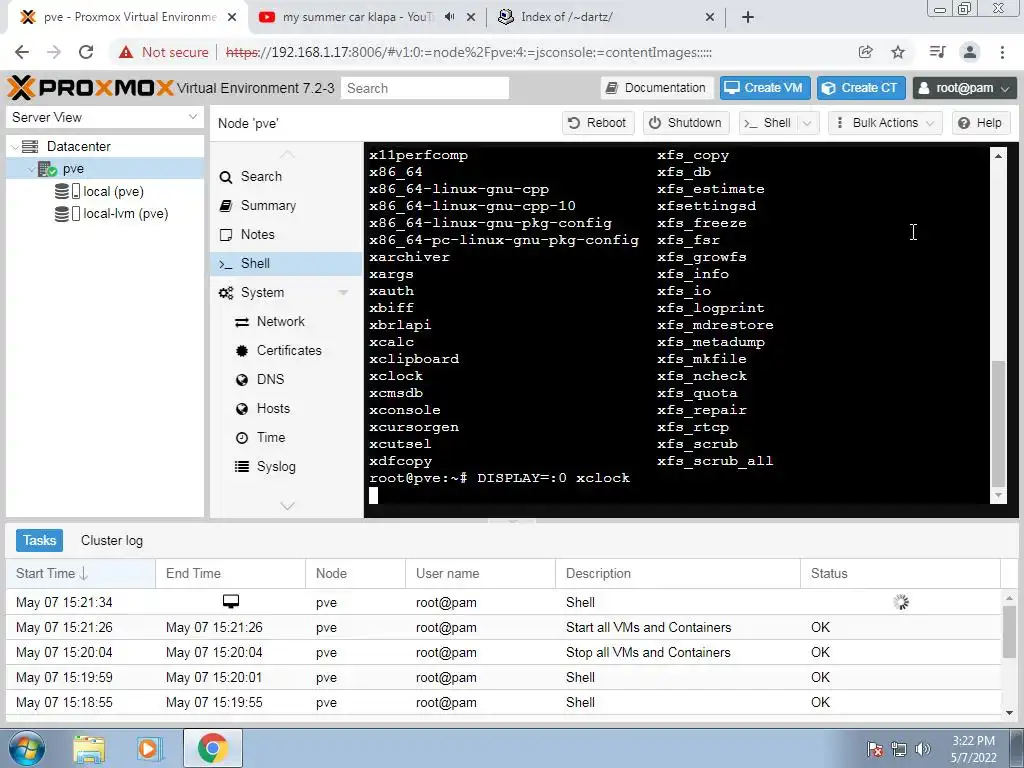
Task: Select 'Stop all VMs and Containers' task row
Action: (x=504, y=652)
